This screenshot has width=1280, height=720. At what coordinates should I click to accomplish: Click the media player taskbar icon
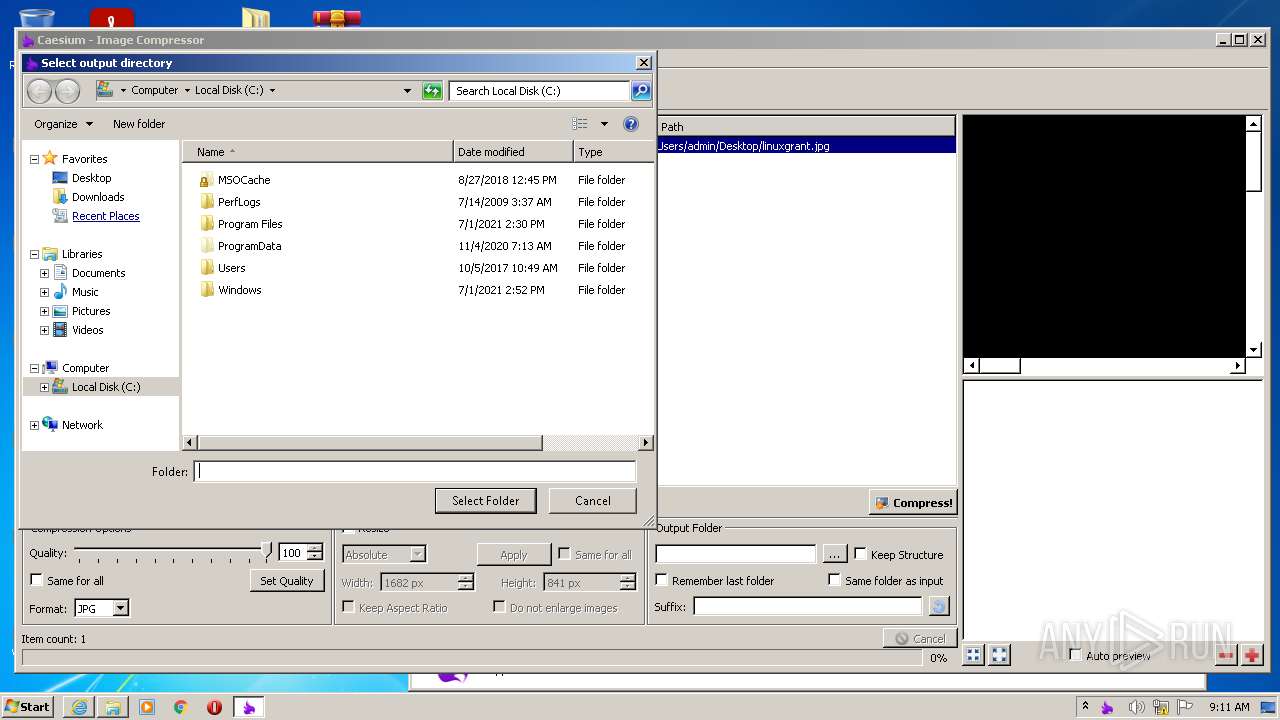pos(147,707)
